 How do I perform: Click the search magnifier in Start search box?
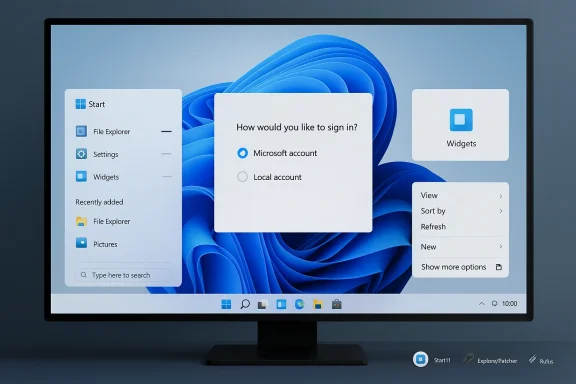pos(84,275)
